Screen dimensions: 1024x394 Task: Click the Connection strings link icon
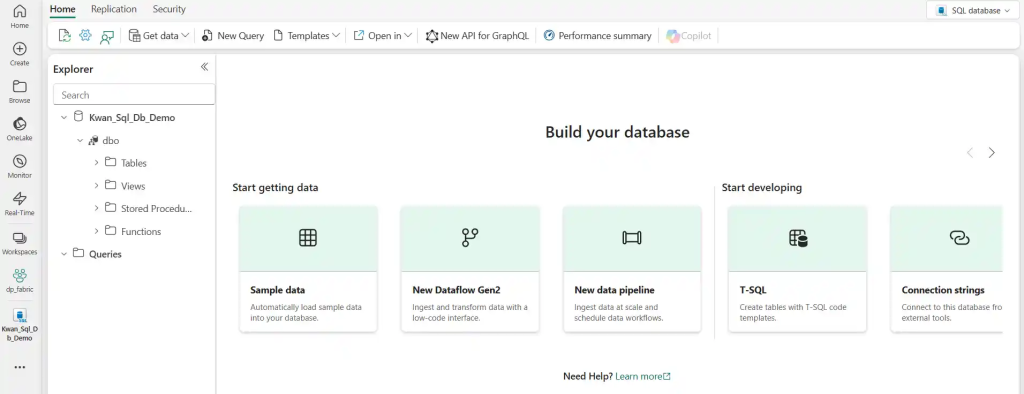(x=959, y=238)
